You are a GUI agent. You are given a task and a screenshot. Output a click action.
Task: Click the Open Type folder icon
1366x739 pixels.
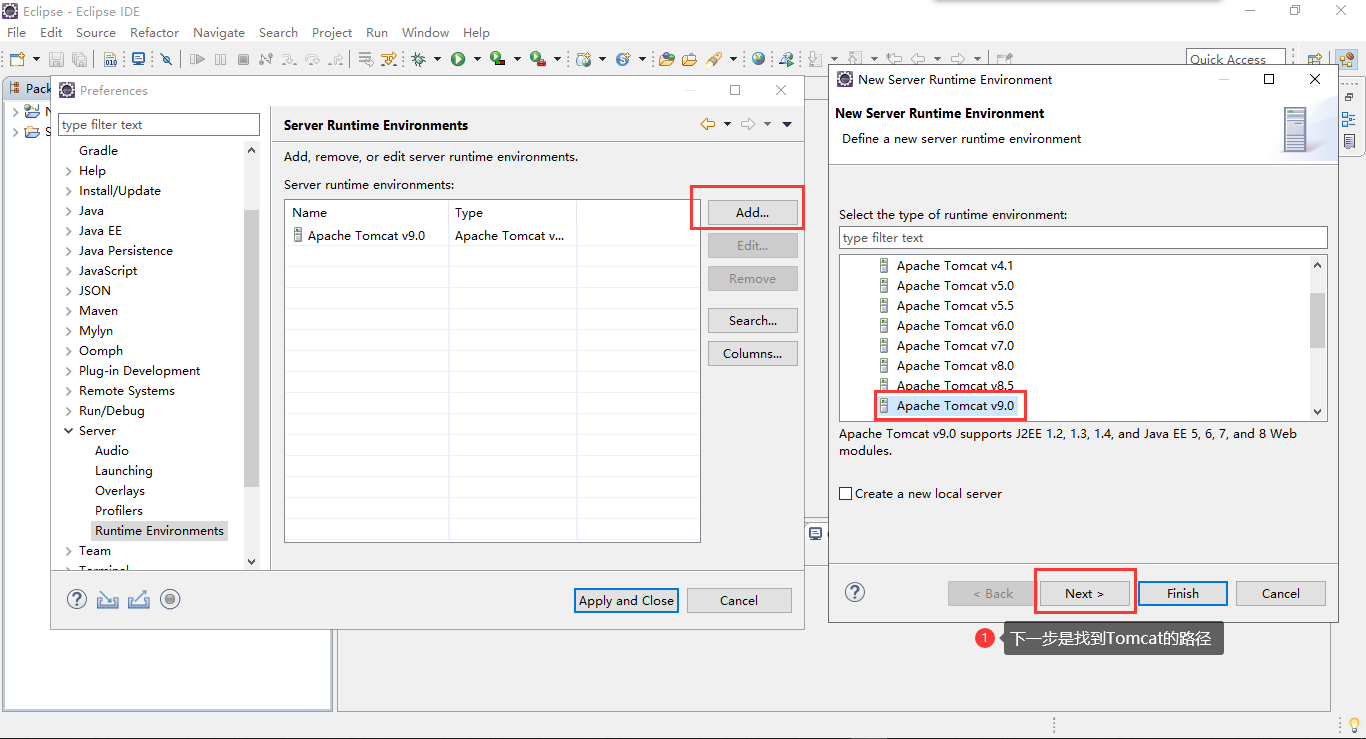[667, 59]
